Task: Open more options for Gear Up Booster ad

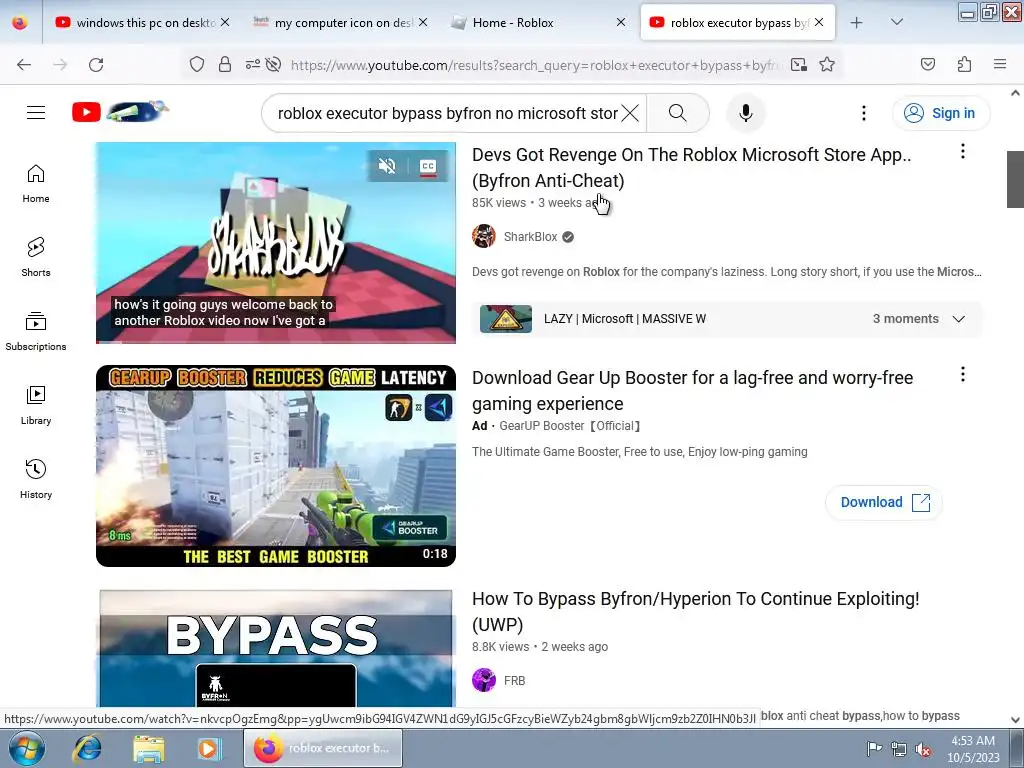Action: click(963, 374)
